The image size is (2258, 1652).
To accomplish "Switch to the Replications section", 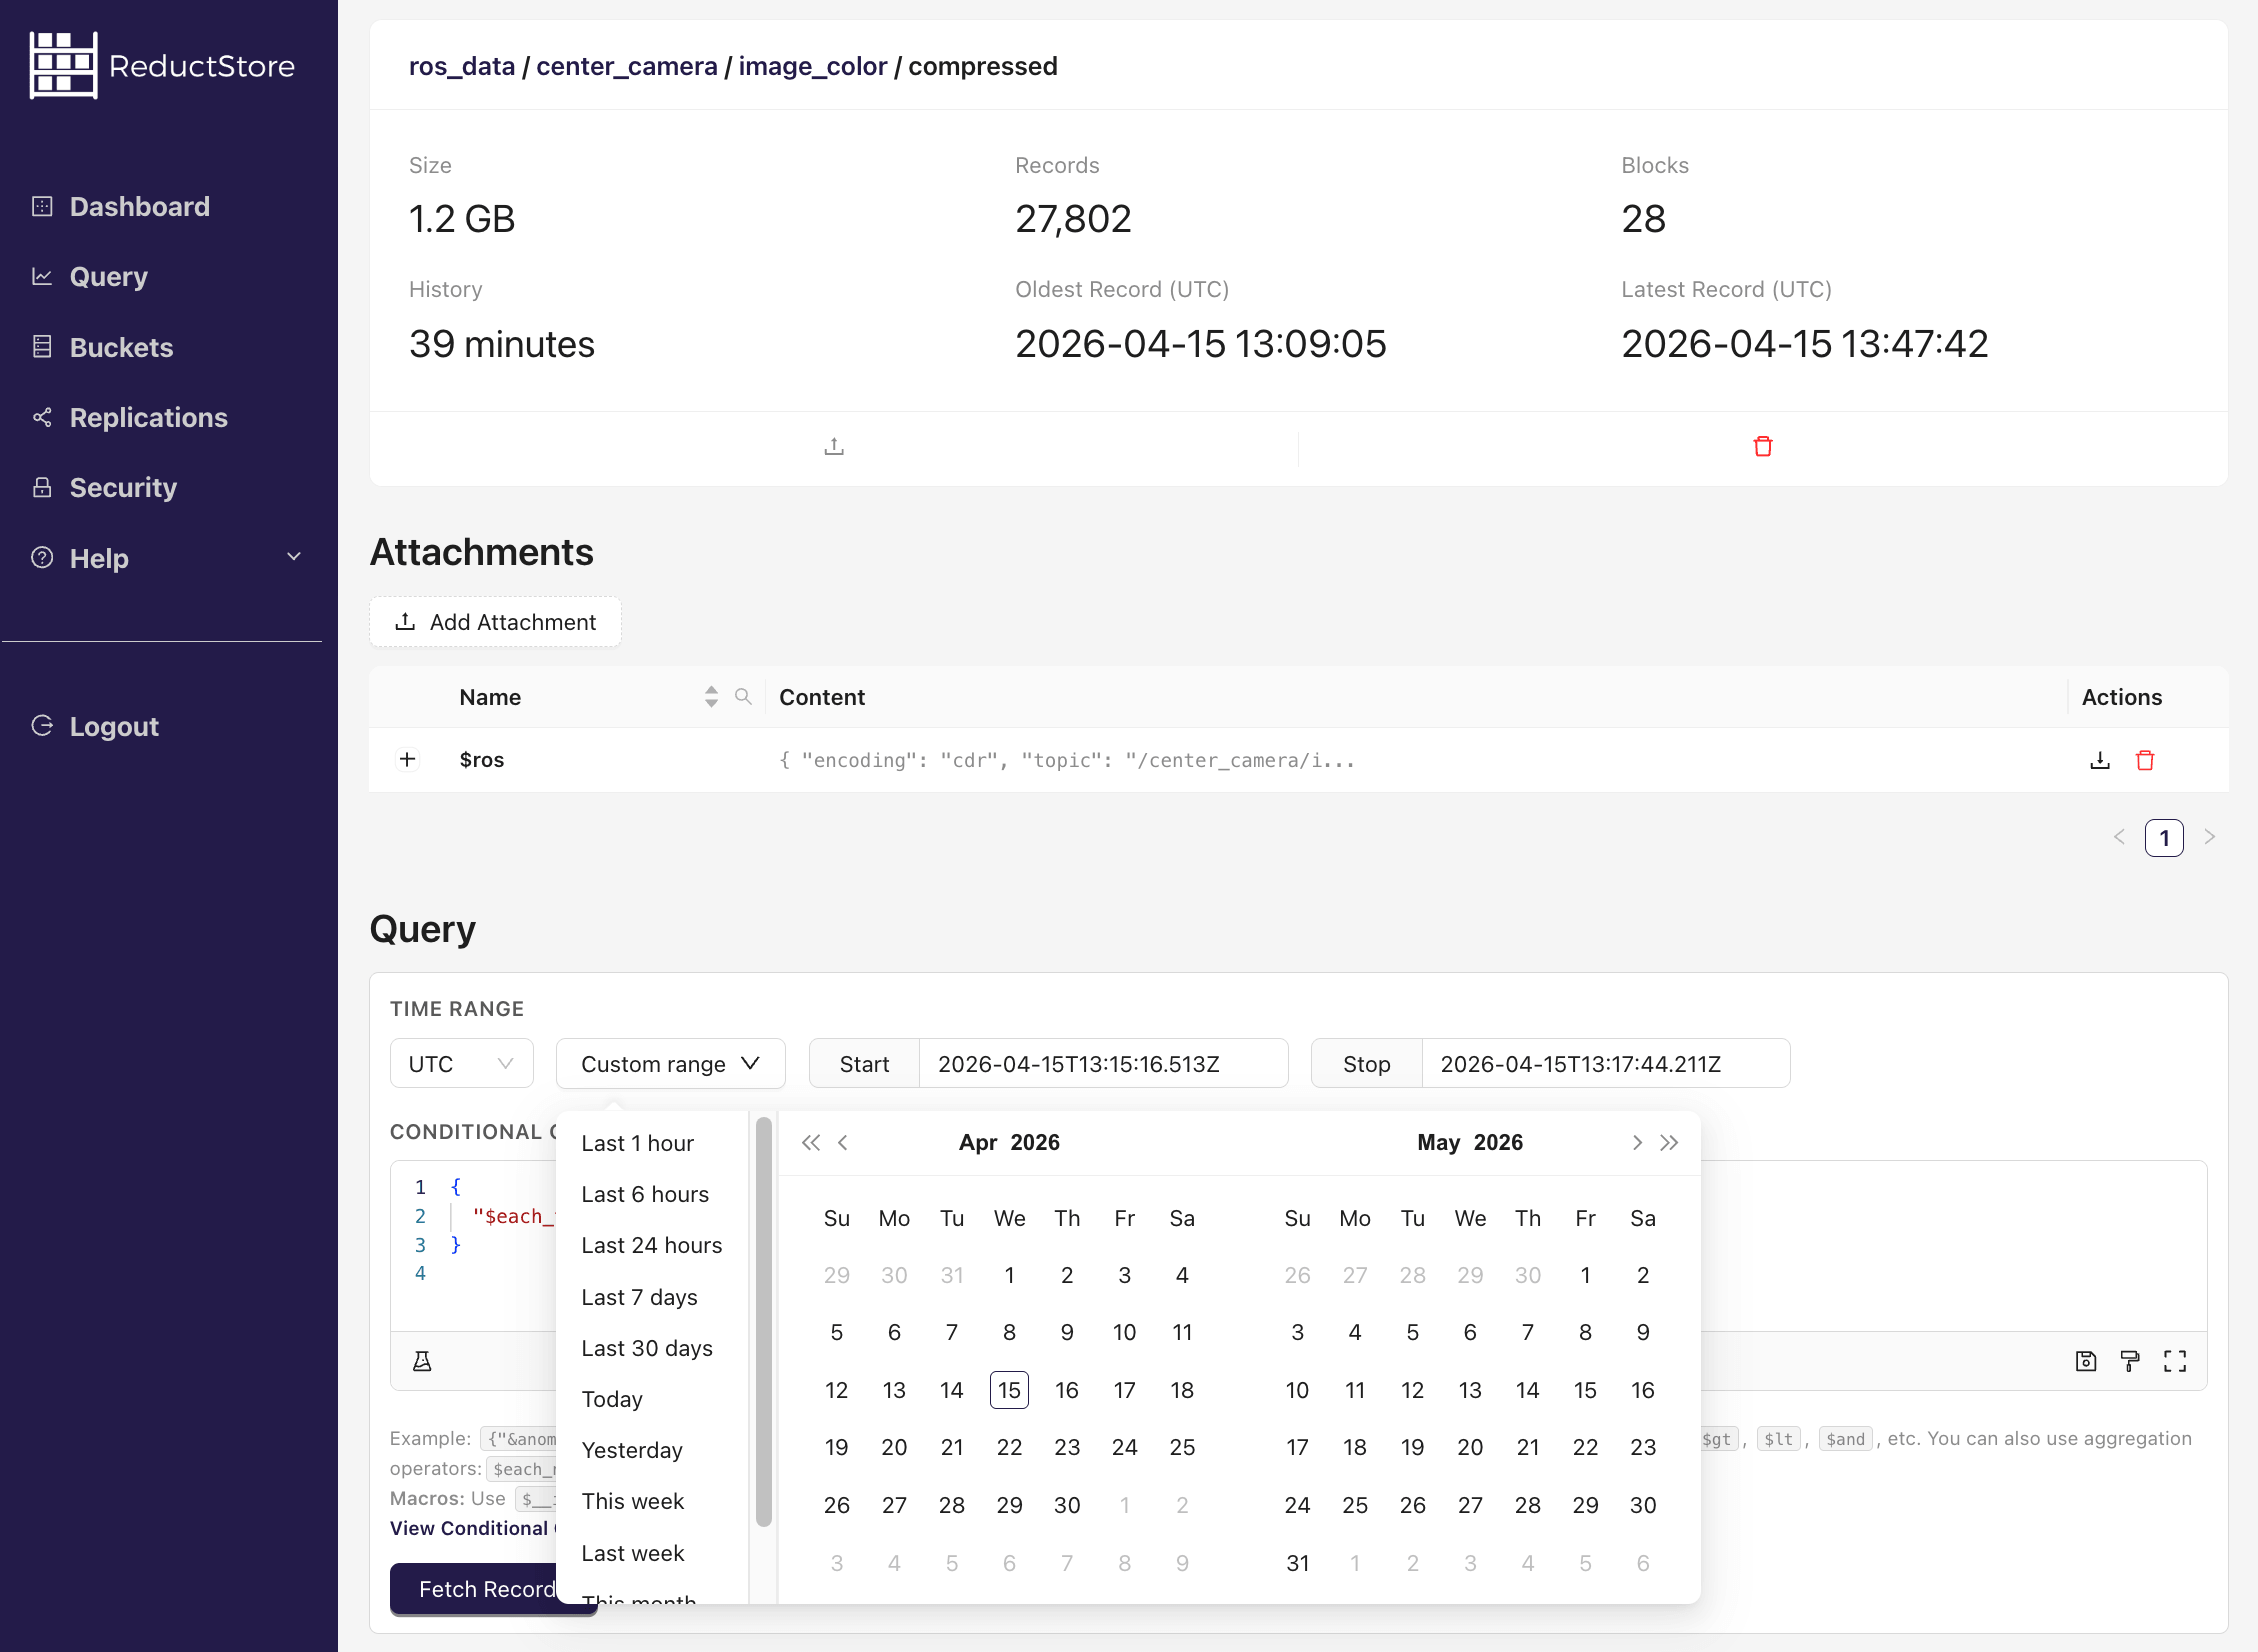I will [148, 417].
